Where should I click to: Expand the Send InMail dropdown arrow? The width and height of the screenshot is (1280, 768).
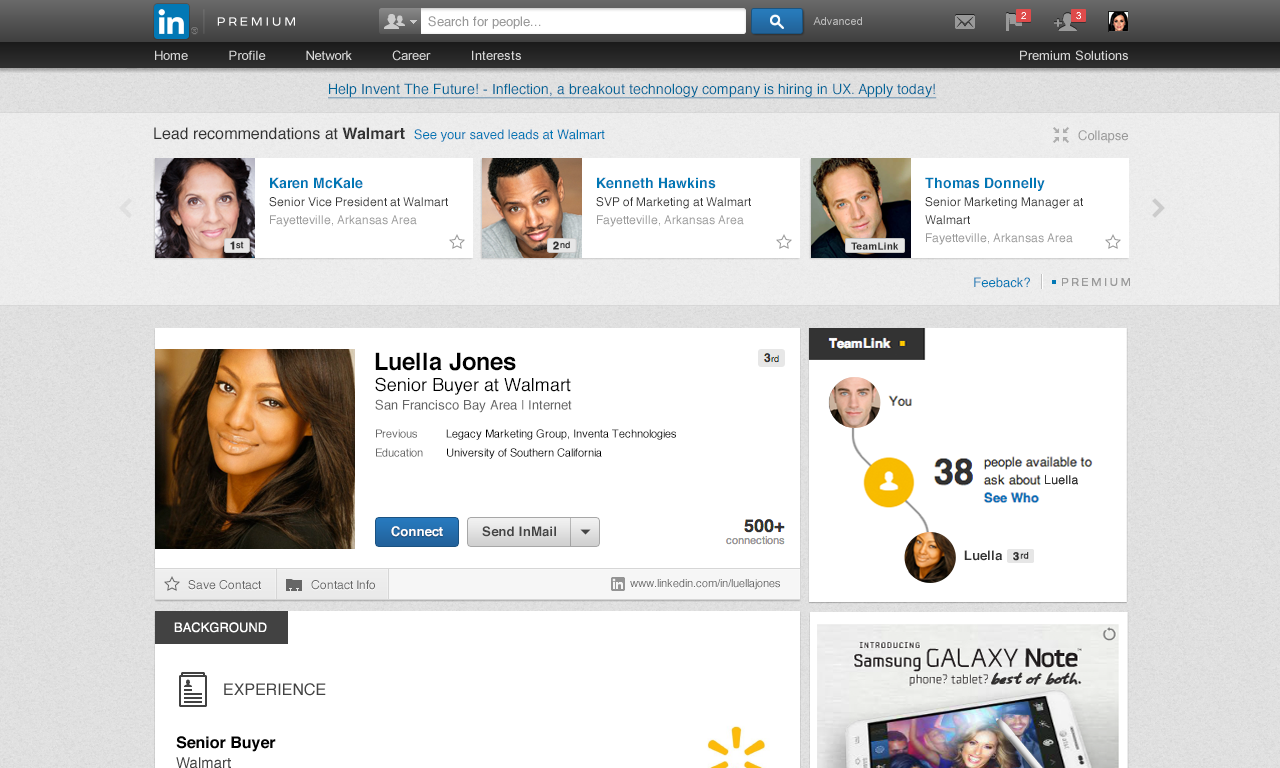[585, 532]
